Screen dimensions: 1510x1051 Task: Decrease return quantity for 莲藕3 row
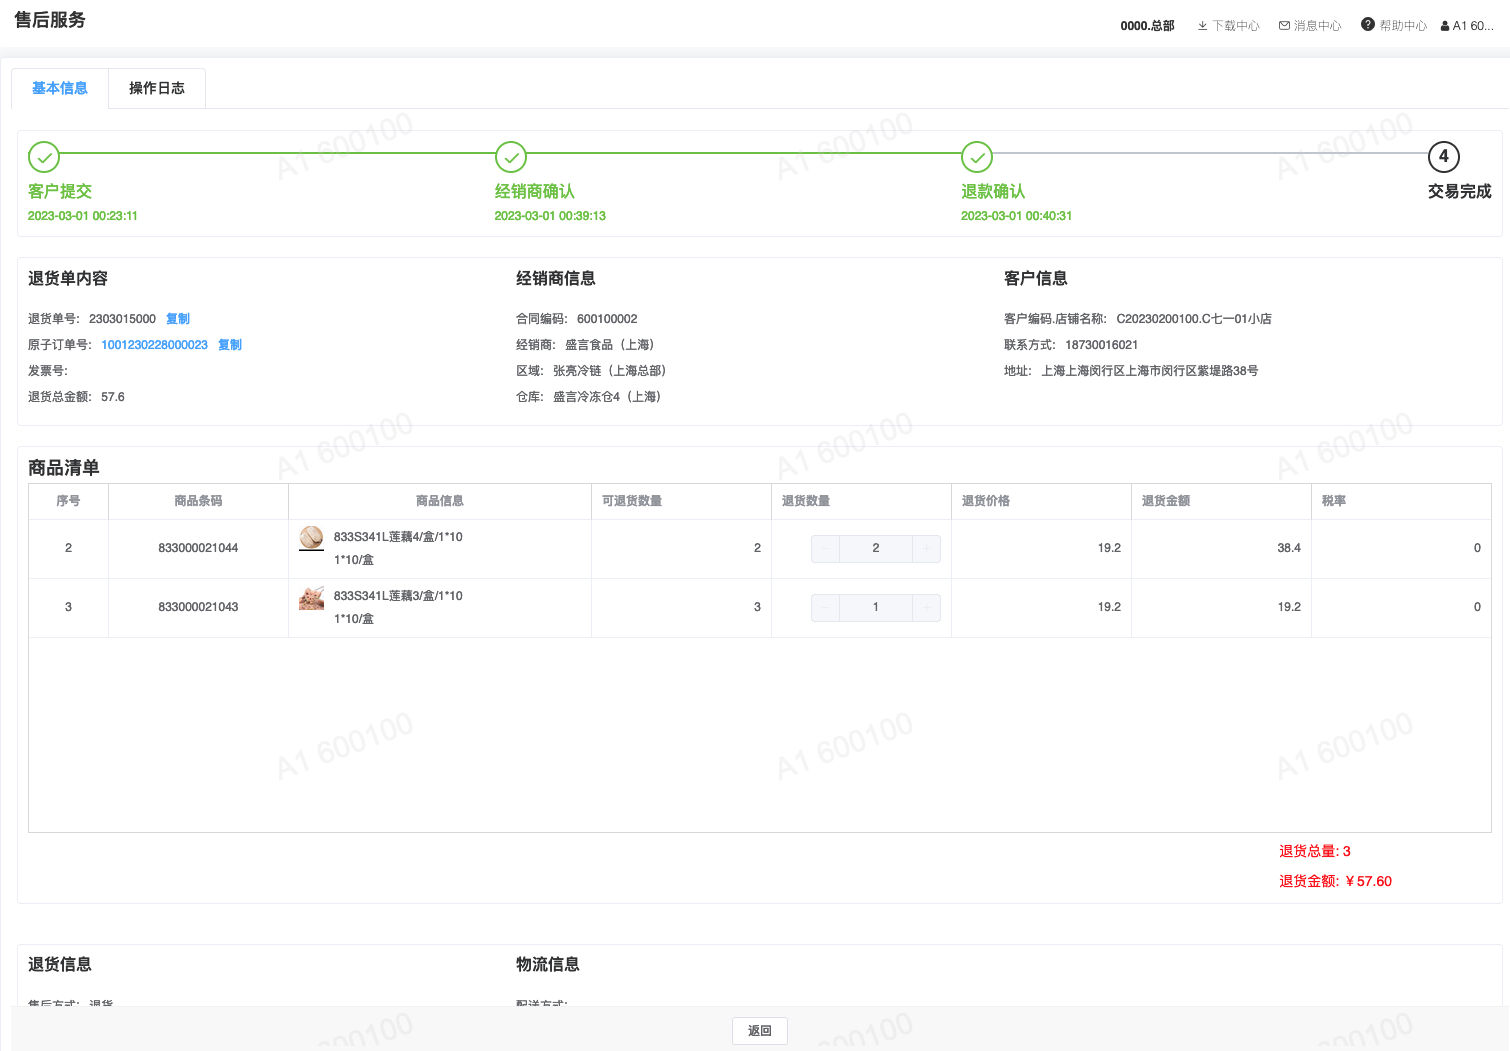point(825,607)
